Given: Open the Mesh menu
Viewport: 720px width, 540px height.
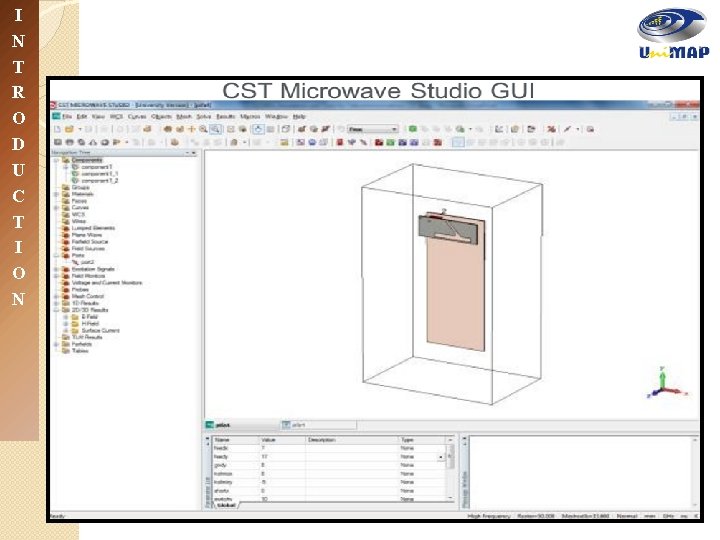Looking at the screenshot, I should click(184, 117).
